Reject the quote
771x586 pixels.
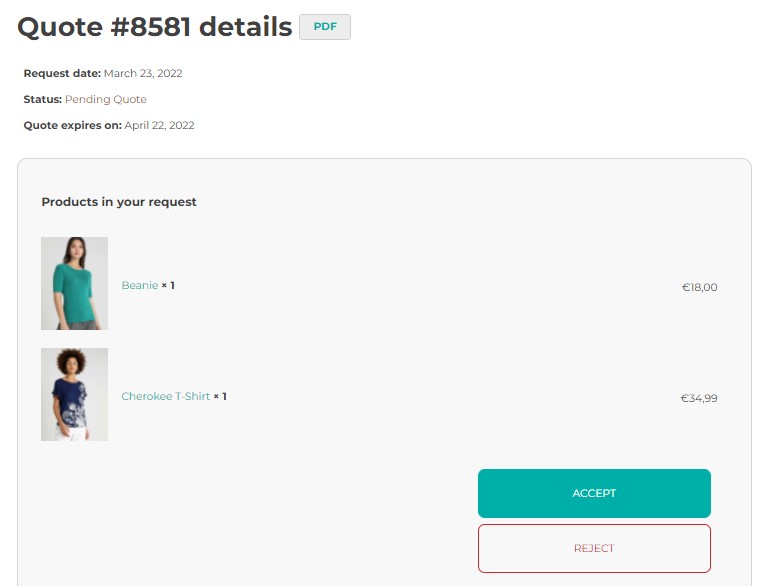(x=594, y=548)
